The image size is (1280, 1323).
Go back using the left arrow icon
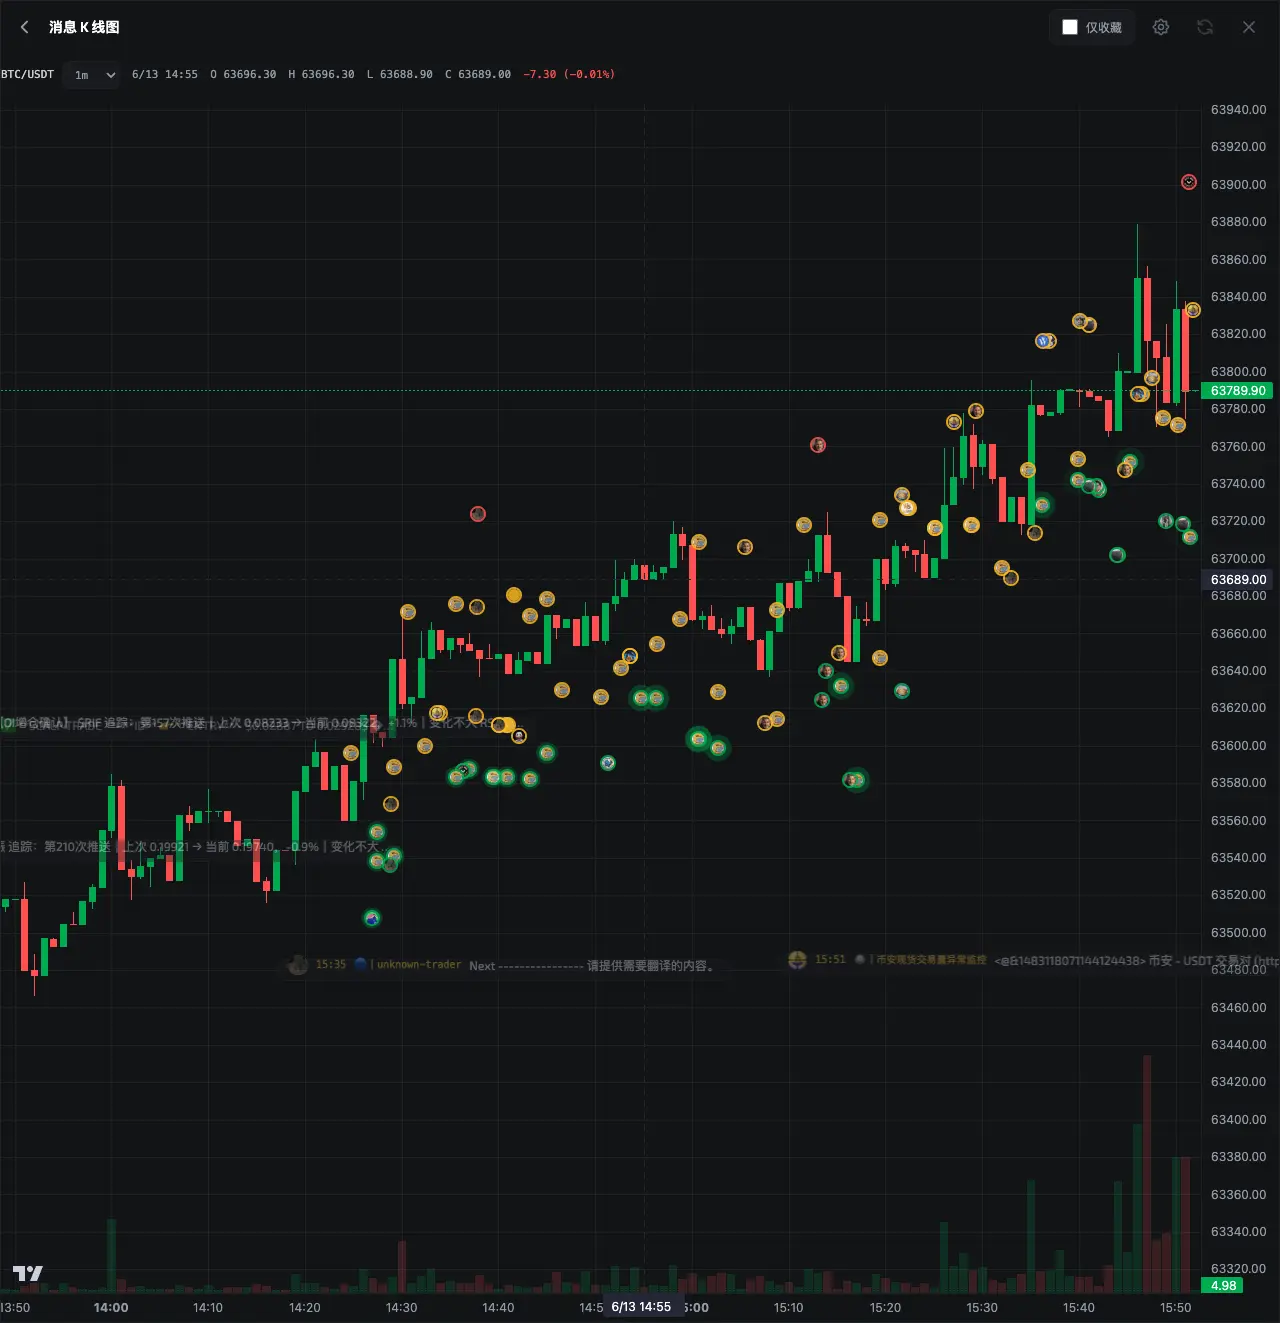point(25,27)
